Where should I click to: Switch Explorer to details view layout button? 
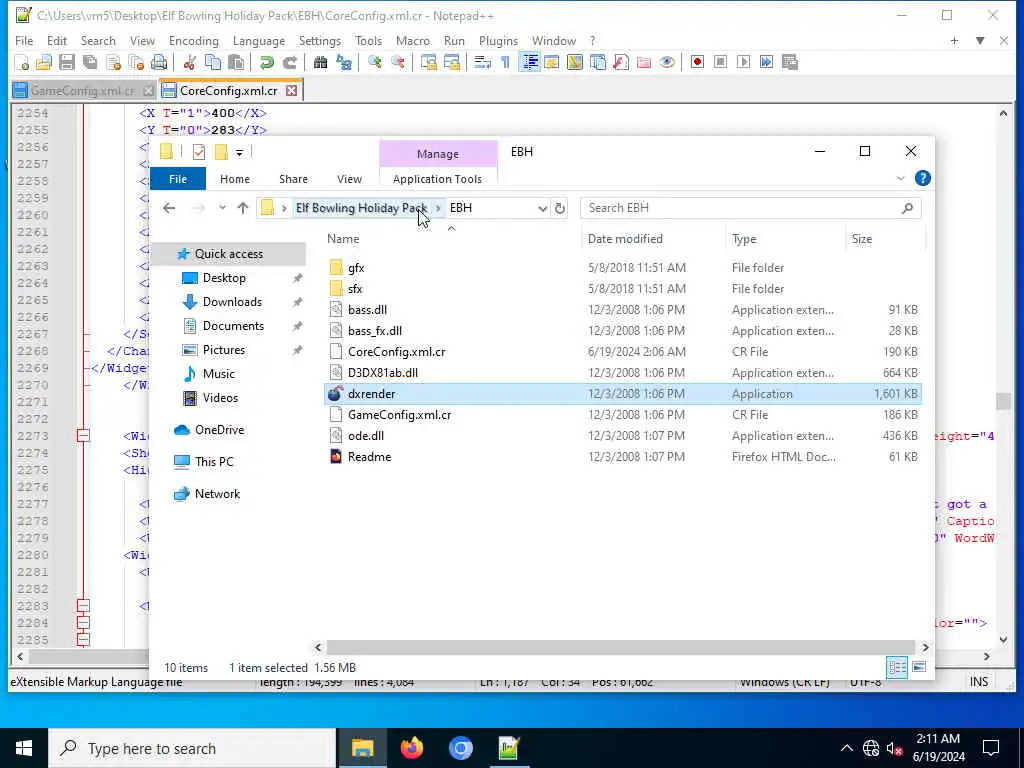[897, 667]
